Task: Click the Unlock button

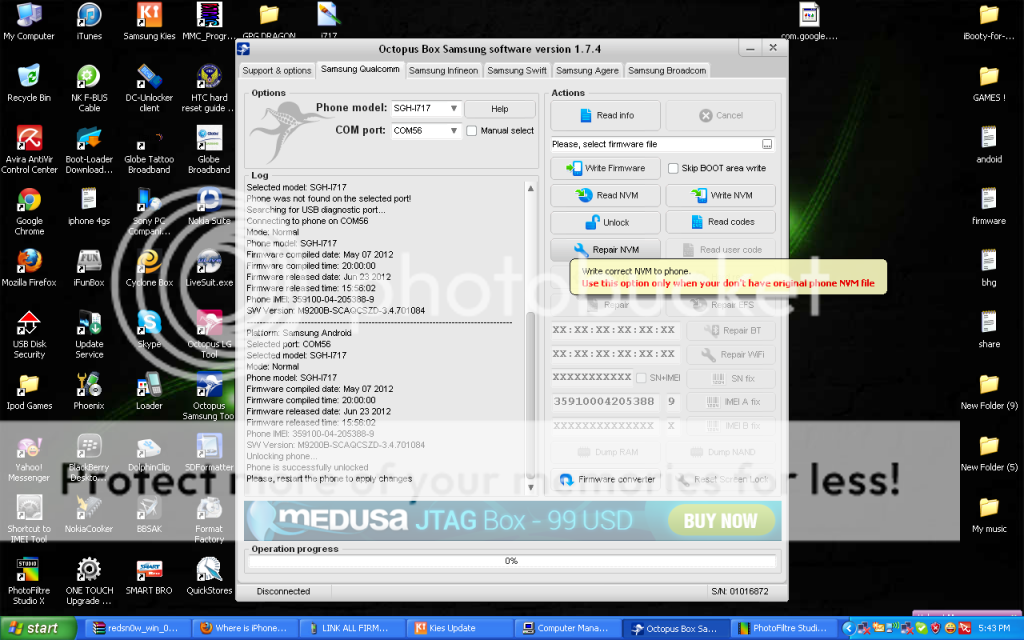Action: (x=605, y=222)
